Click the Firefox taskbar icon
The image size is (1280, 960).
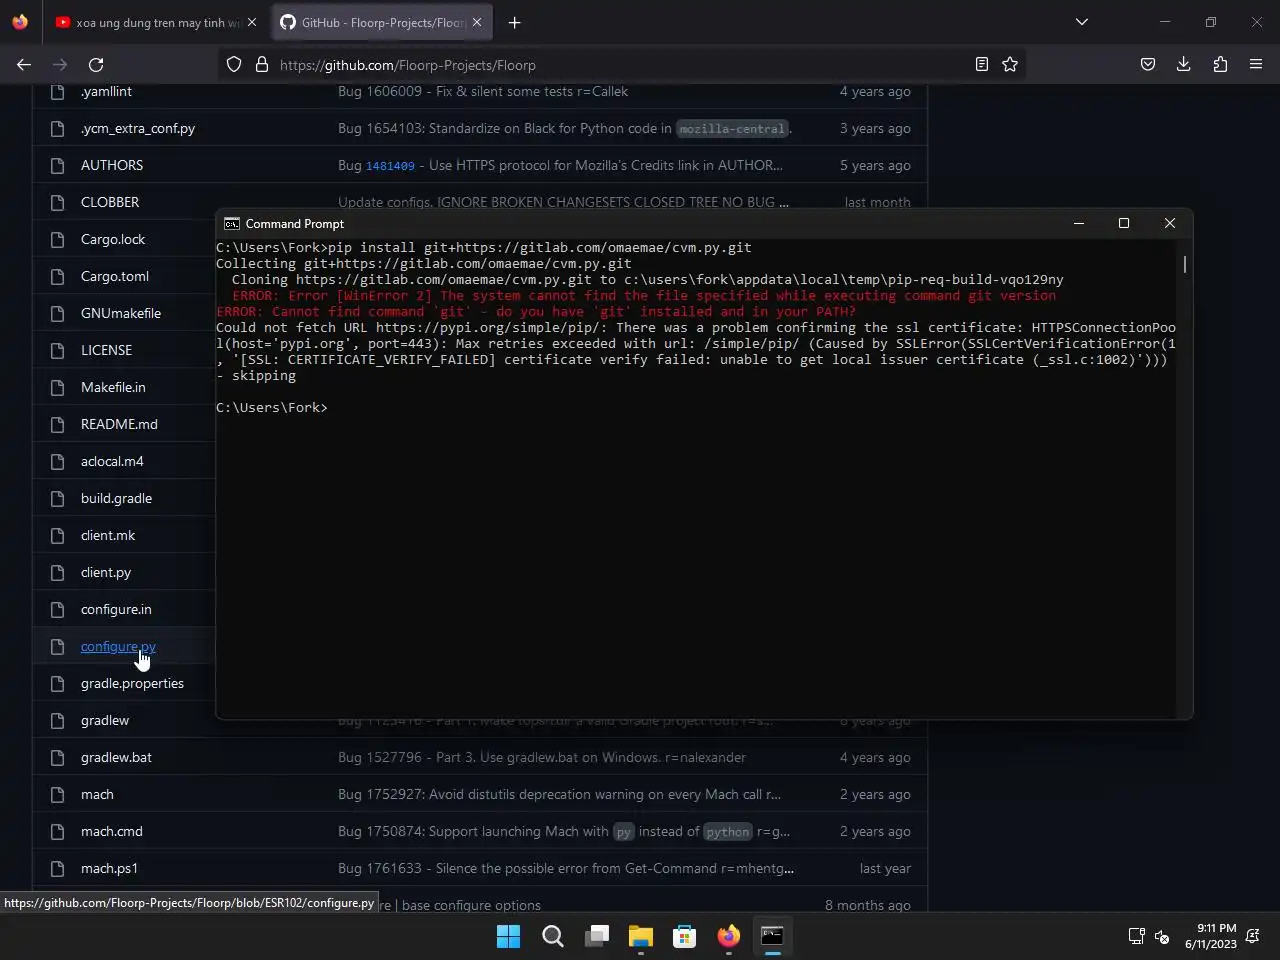tap(729, 936)
